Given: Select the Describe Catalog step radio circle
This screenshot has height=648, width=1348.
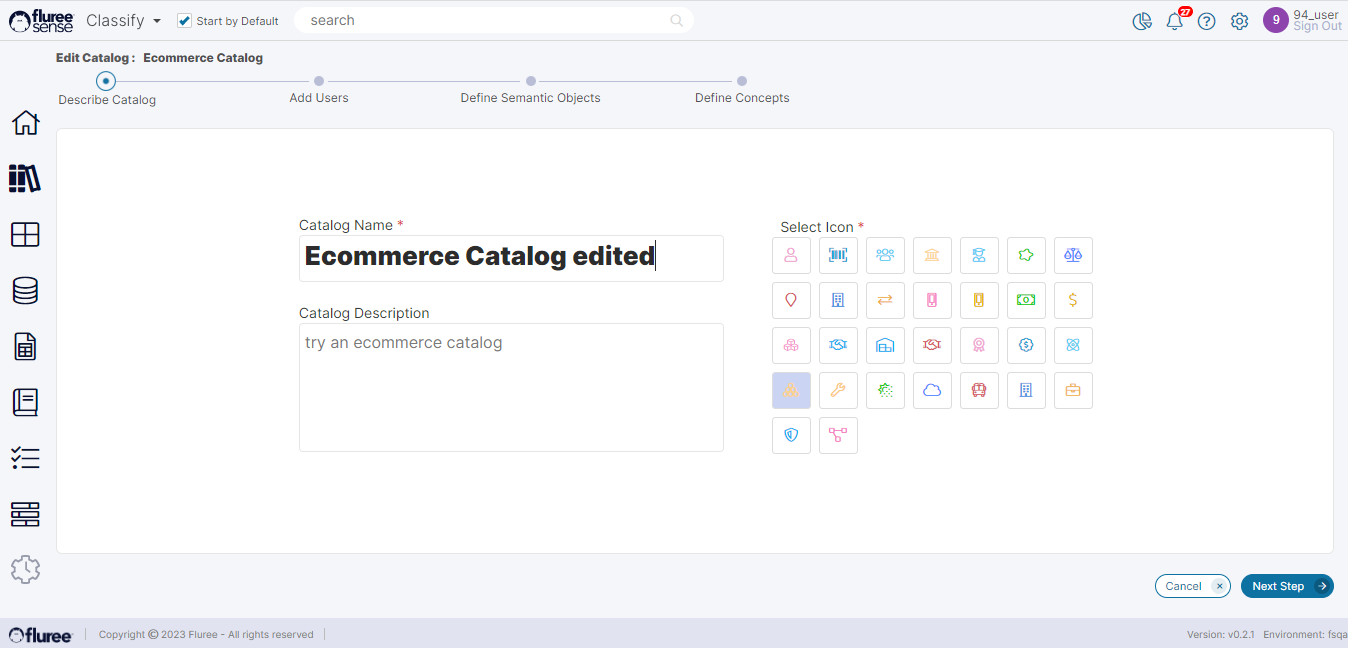Looking at the screenshot, I should click(106, 81).
